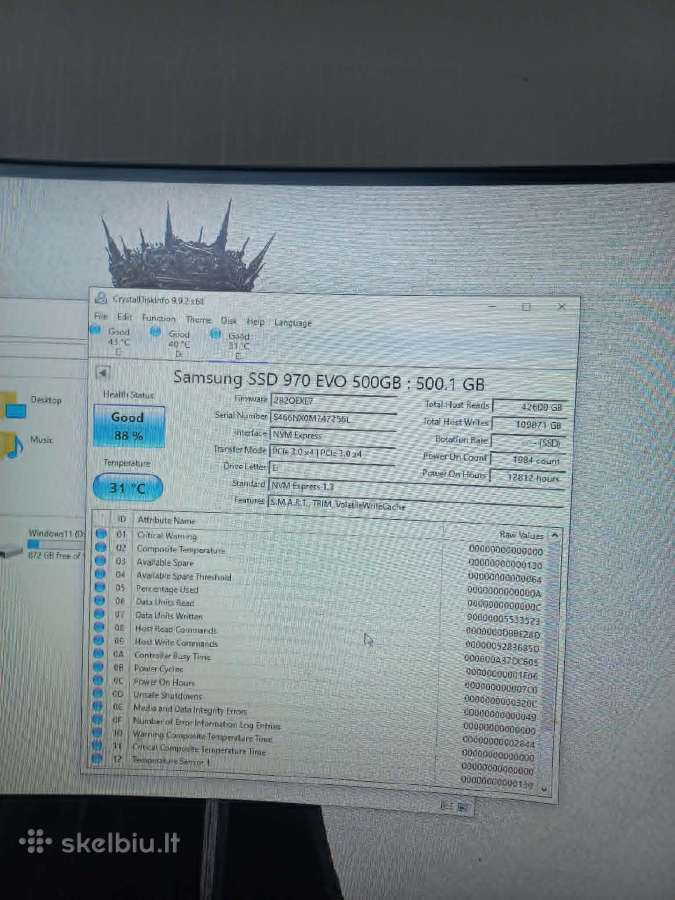Click the Interface NVM Express field
The height and width of the screenshot is (900, 675).
point(333,435)
